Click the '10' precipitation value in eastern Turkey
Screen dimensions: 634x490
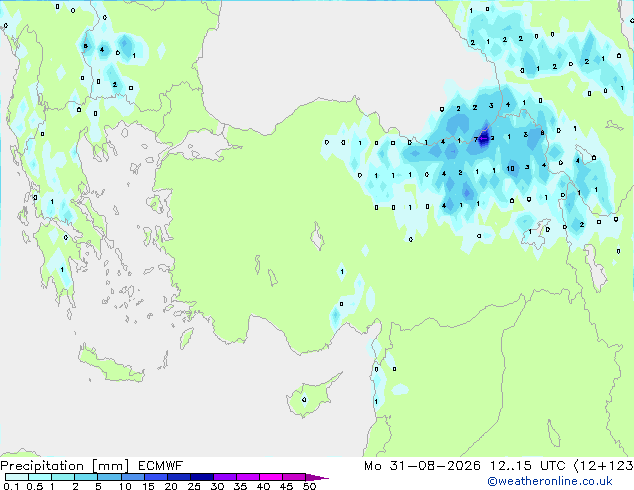point(511,169)
